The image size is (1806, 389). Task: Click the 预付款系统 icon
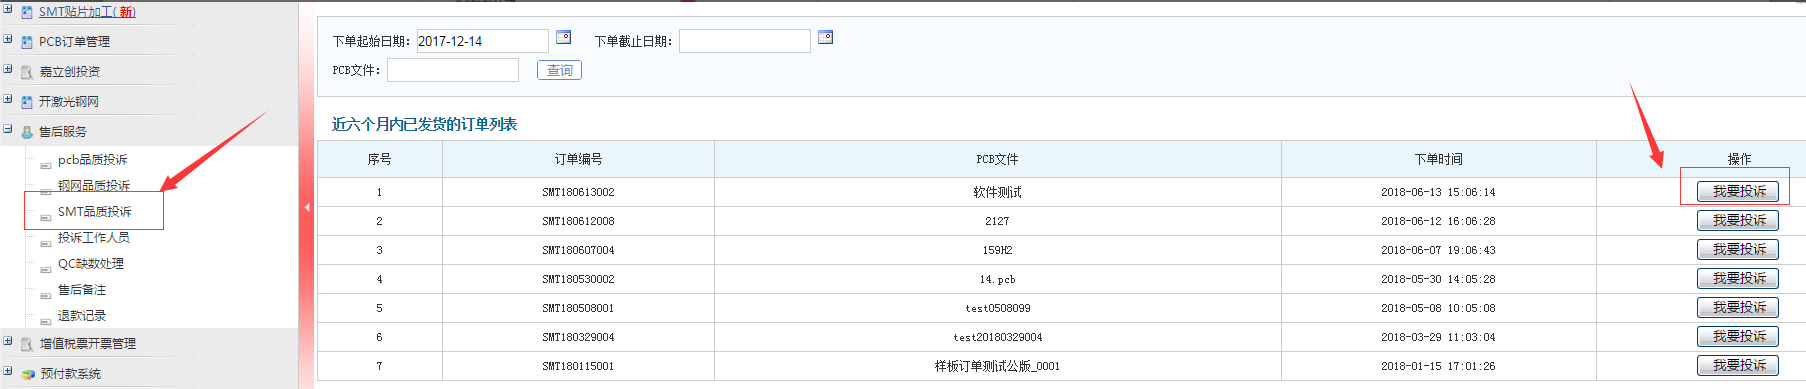click(x=28, y=374)
